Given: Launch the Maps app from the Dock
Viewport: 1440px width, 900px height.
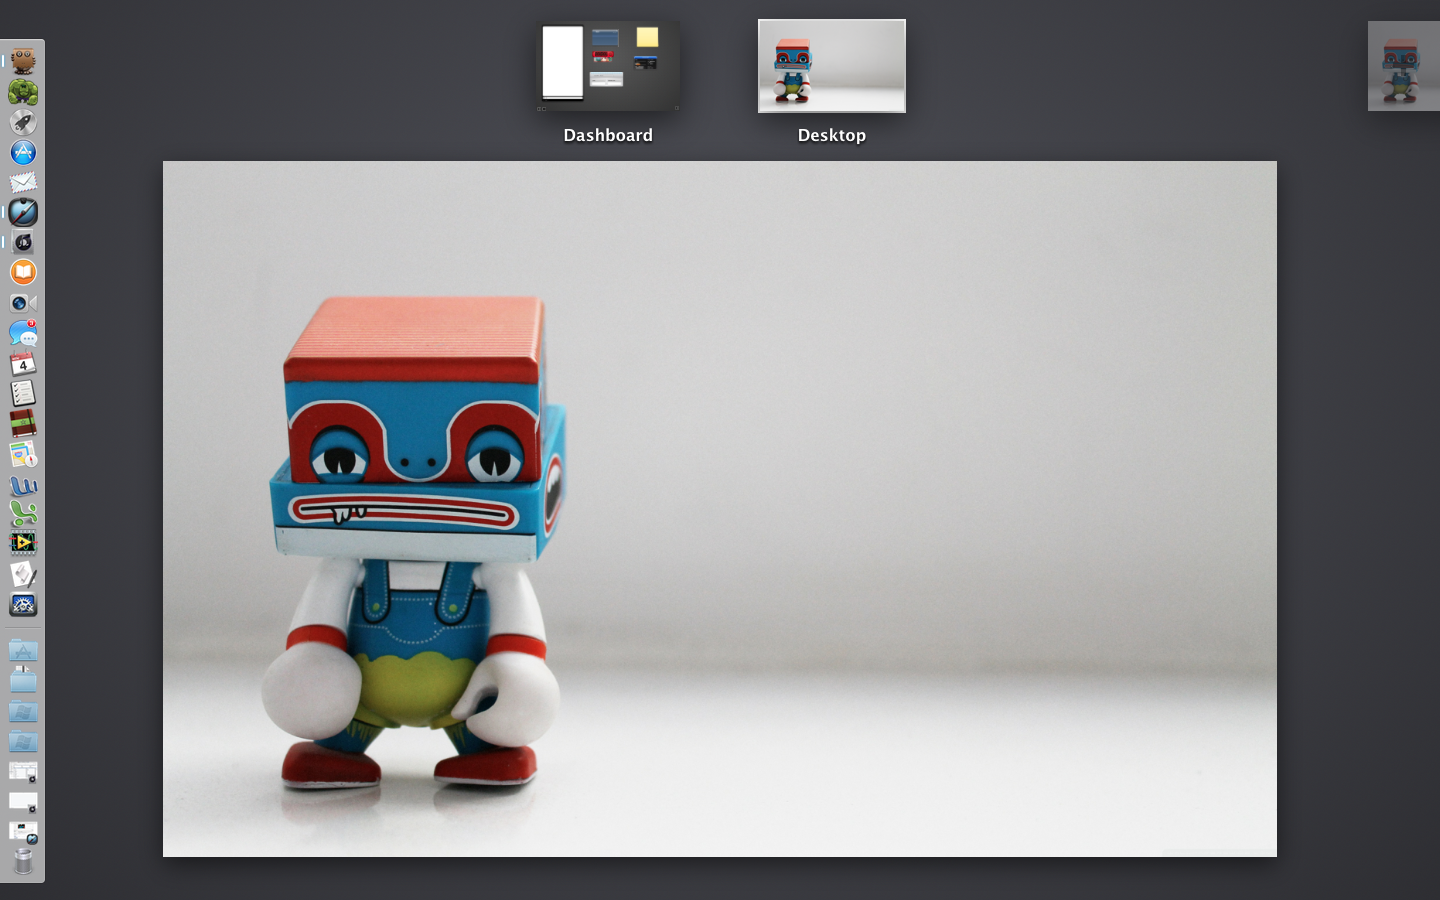Looking at the screenshot, I should coord(23,454).
